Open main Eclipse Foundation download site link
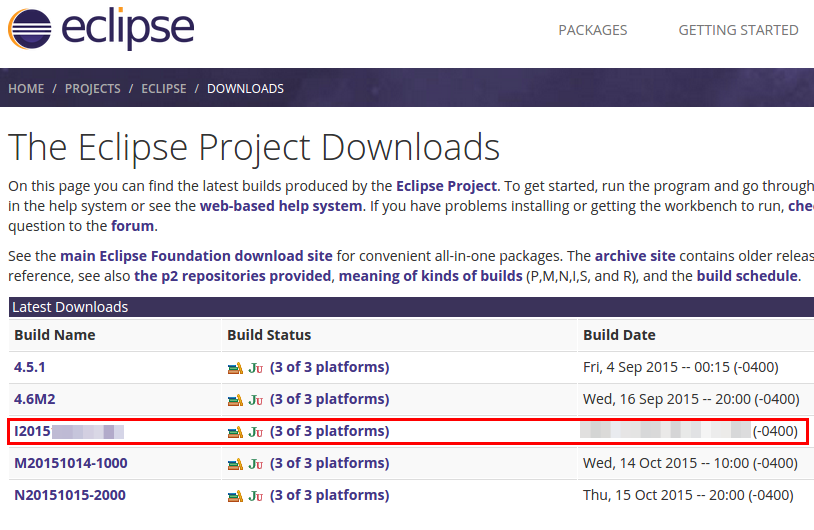The height and width of the screenshot is (530, 814). 196,256
